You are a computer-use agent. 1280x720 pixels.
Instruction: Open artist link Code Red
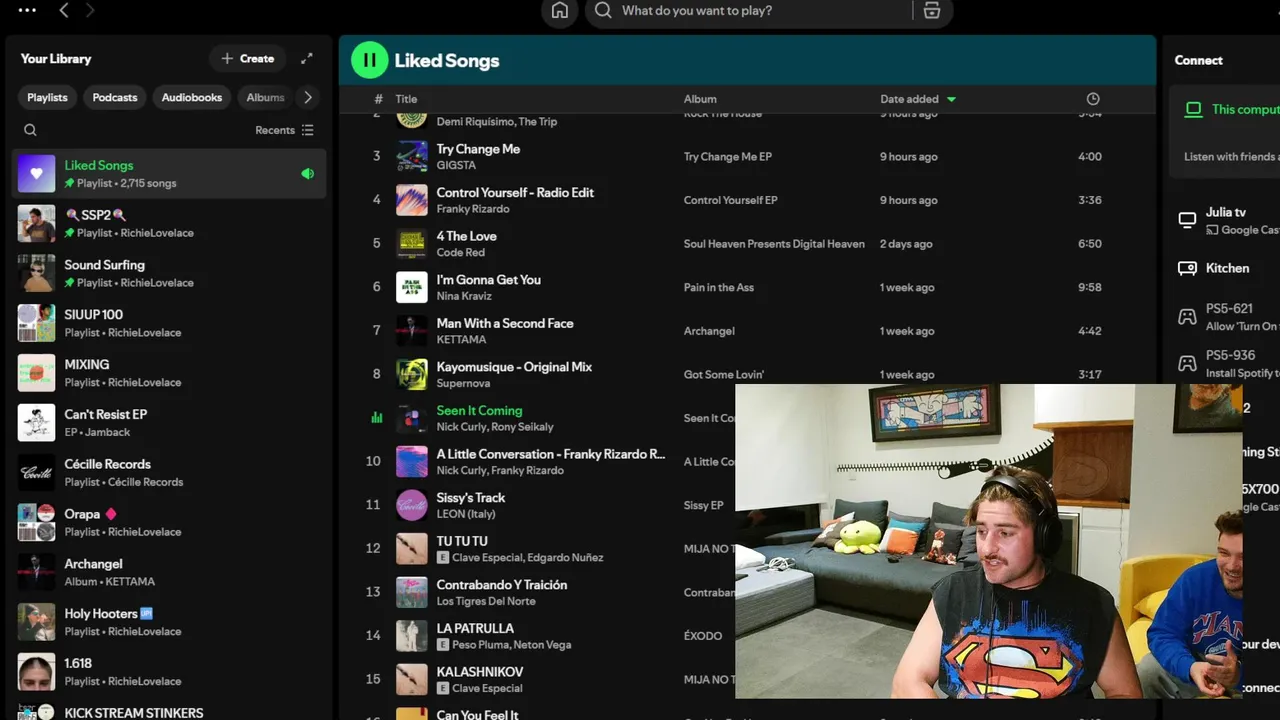(x=460, y=252)
